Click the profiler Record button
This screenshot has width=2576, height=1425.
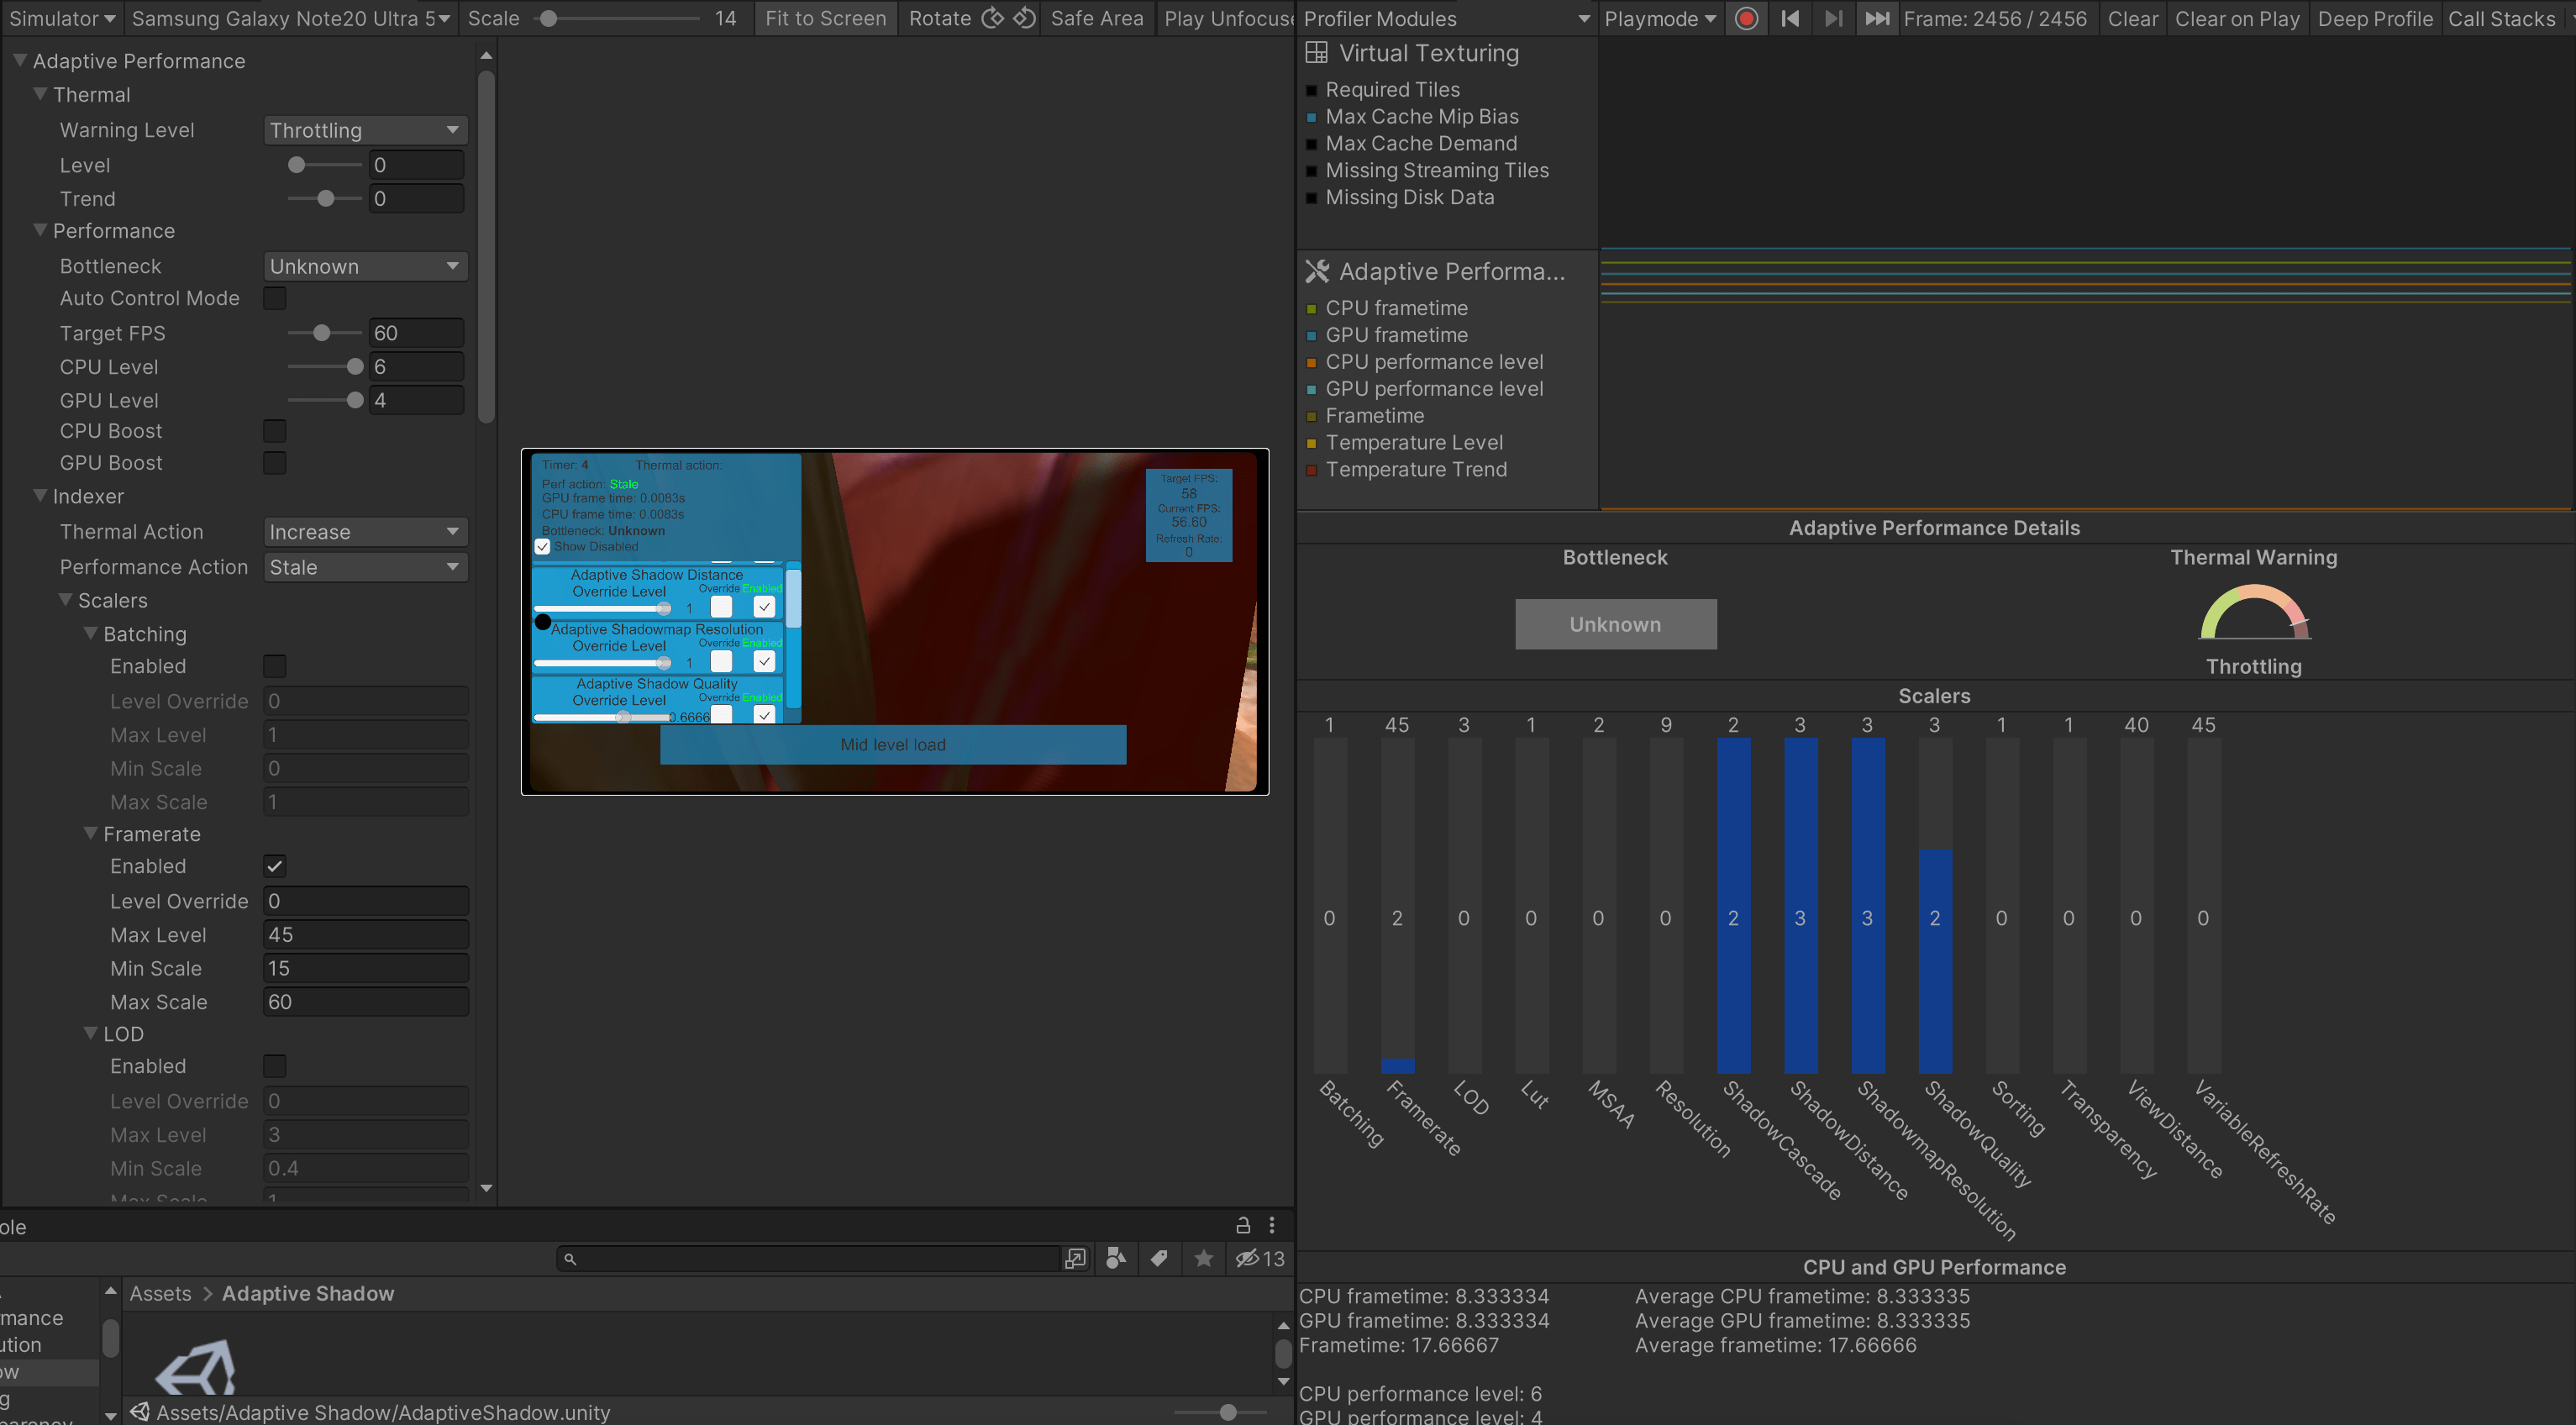(1746, 19)
